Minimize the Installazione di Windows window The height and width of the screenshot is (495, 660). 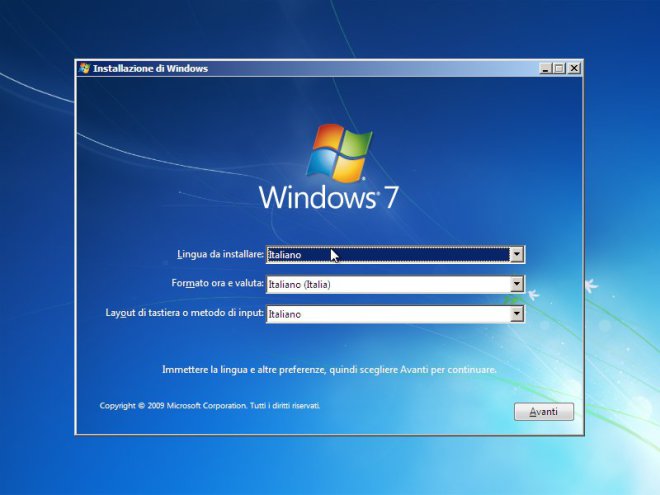[x=545, y=69]
